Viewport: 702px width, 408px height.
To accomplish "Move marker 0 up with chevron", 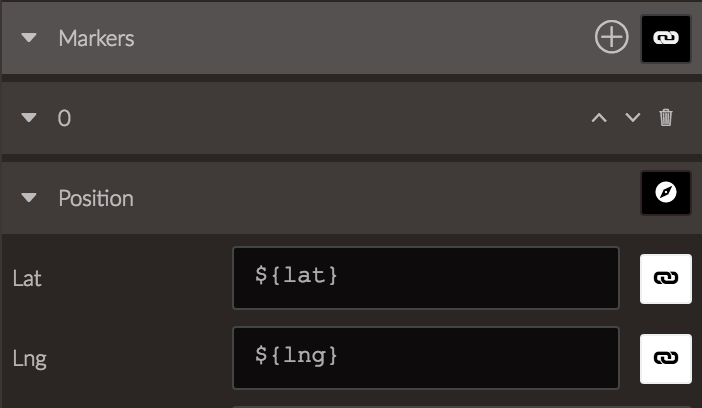I will [x=599, y=118].
